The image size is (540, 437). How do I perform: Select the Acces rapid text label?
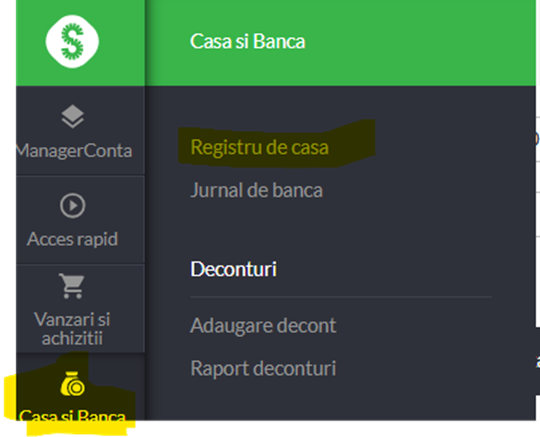pos(72,239)
